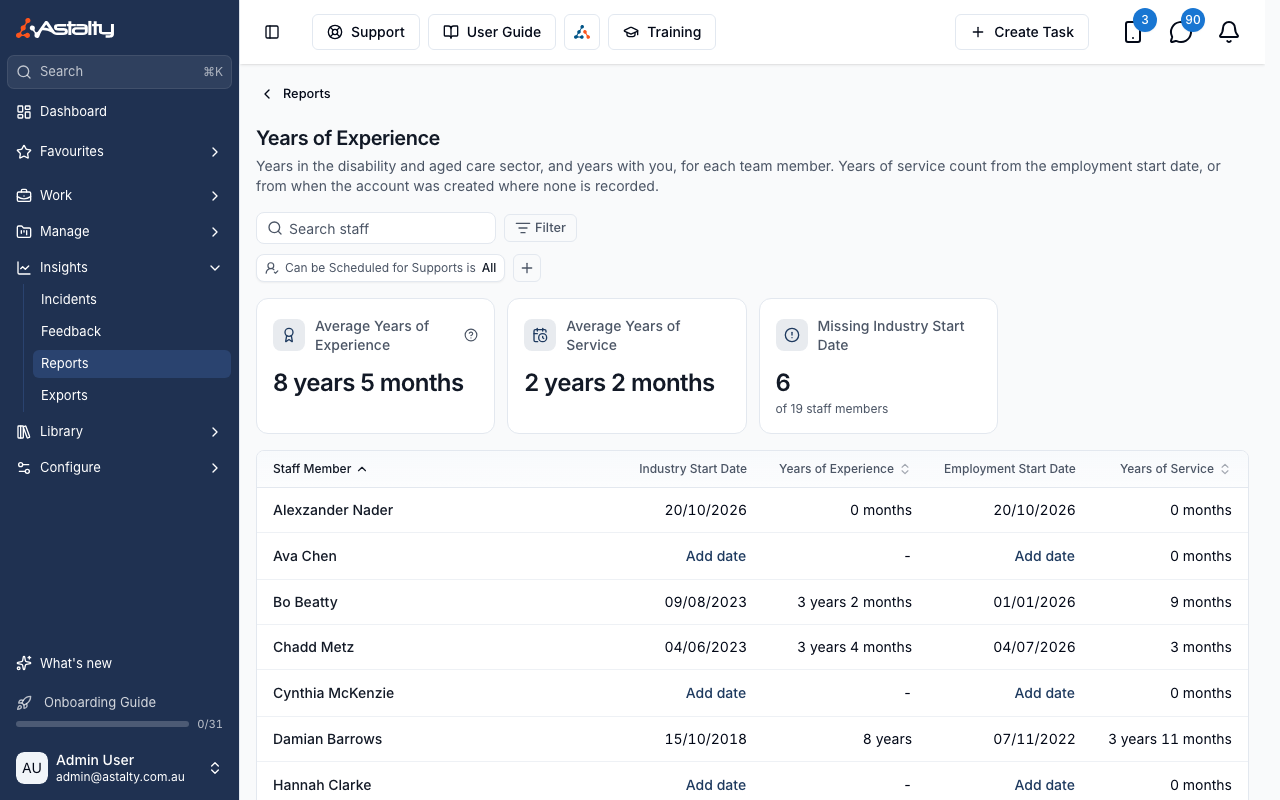Screen dimensions: 1280x800
Task: Click the Filter button
Action: [x=540, y=228]
